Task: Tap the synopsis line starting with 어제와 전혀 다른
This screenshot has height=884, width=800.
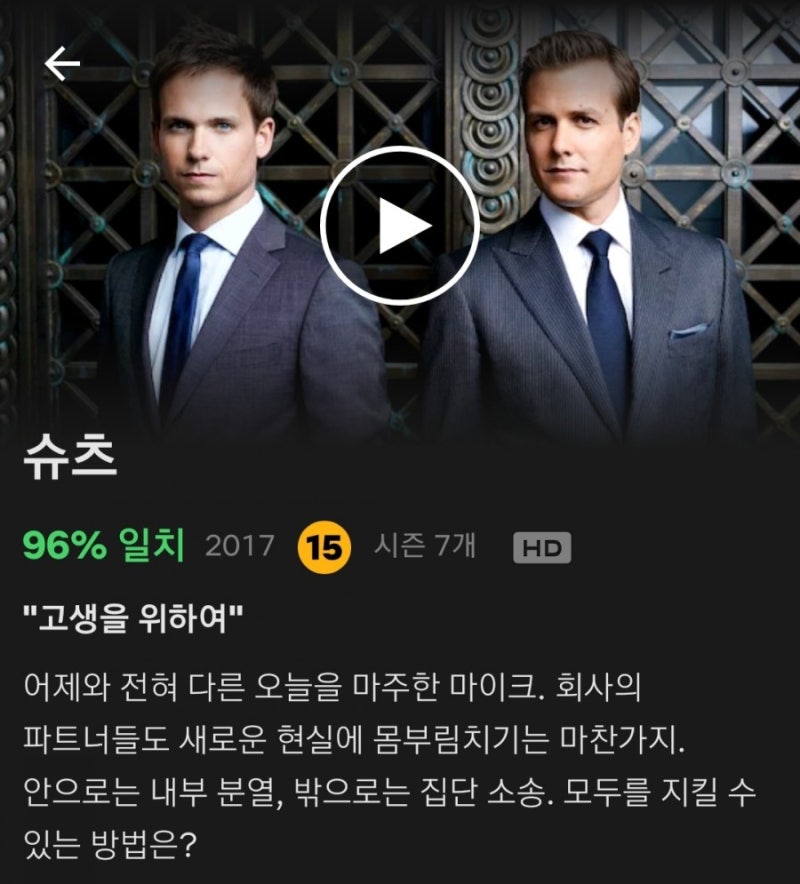Action: pos(332,687)
